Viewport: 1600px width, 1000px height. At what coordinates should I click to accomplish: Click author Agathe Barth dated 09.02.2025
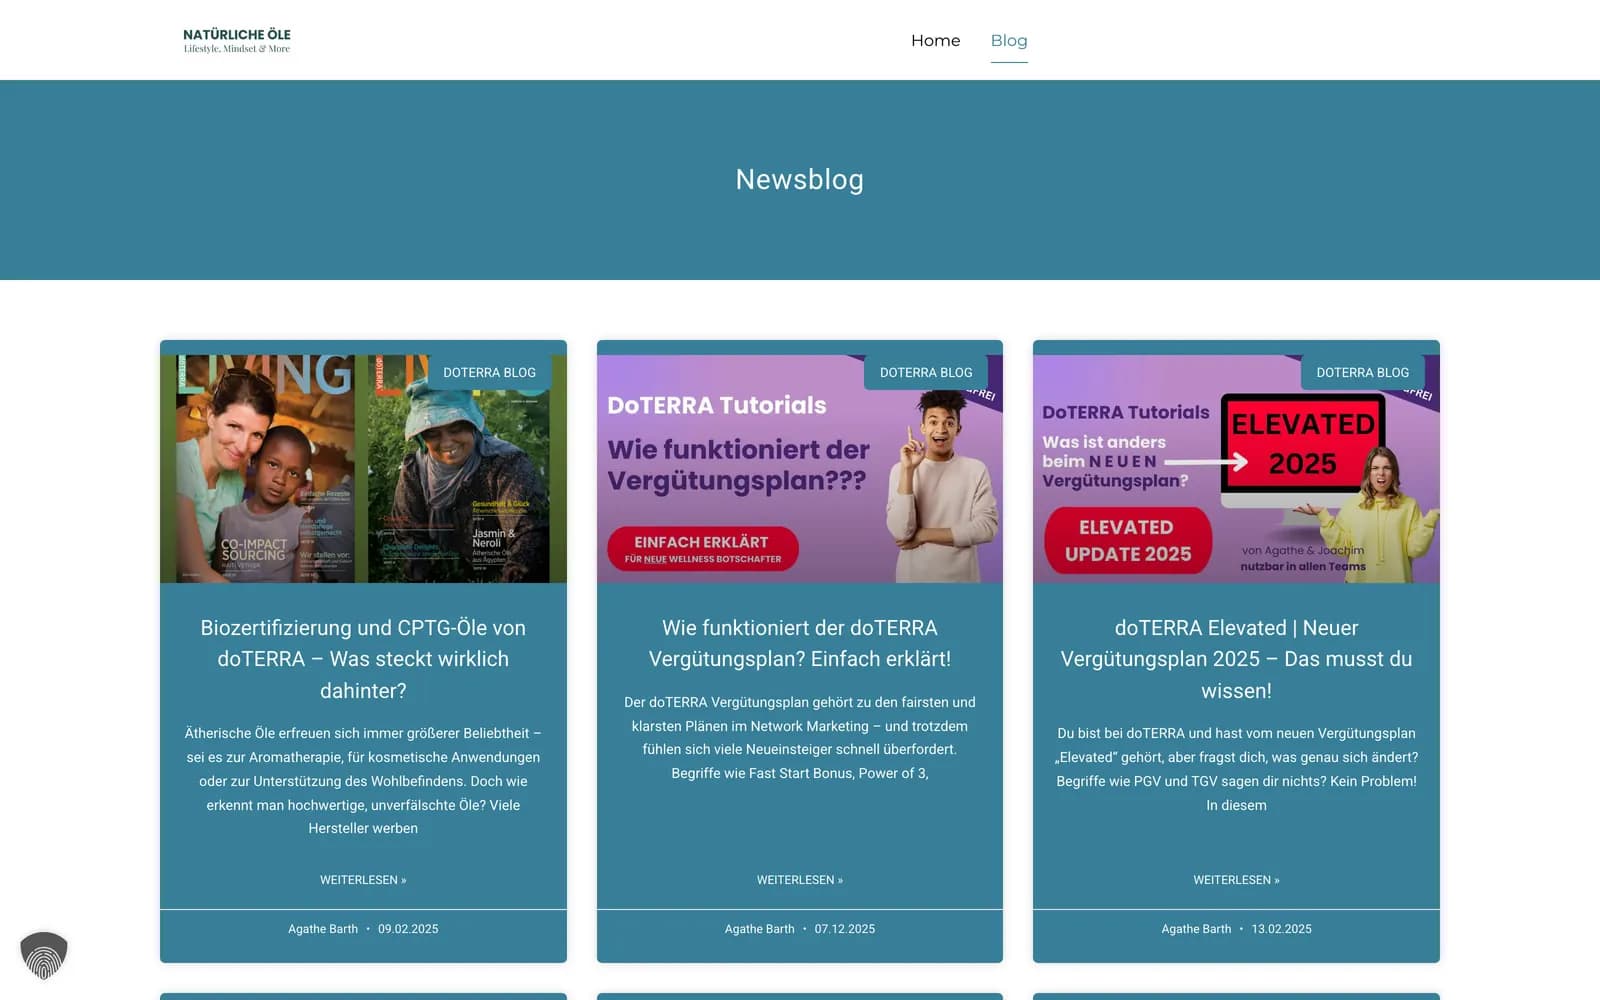pyautogui.click(x=323, y=929)
